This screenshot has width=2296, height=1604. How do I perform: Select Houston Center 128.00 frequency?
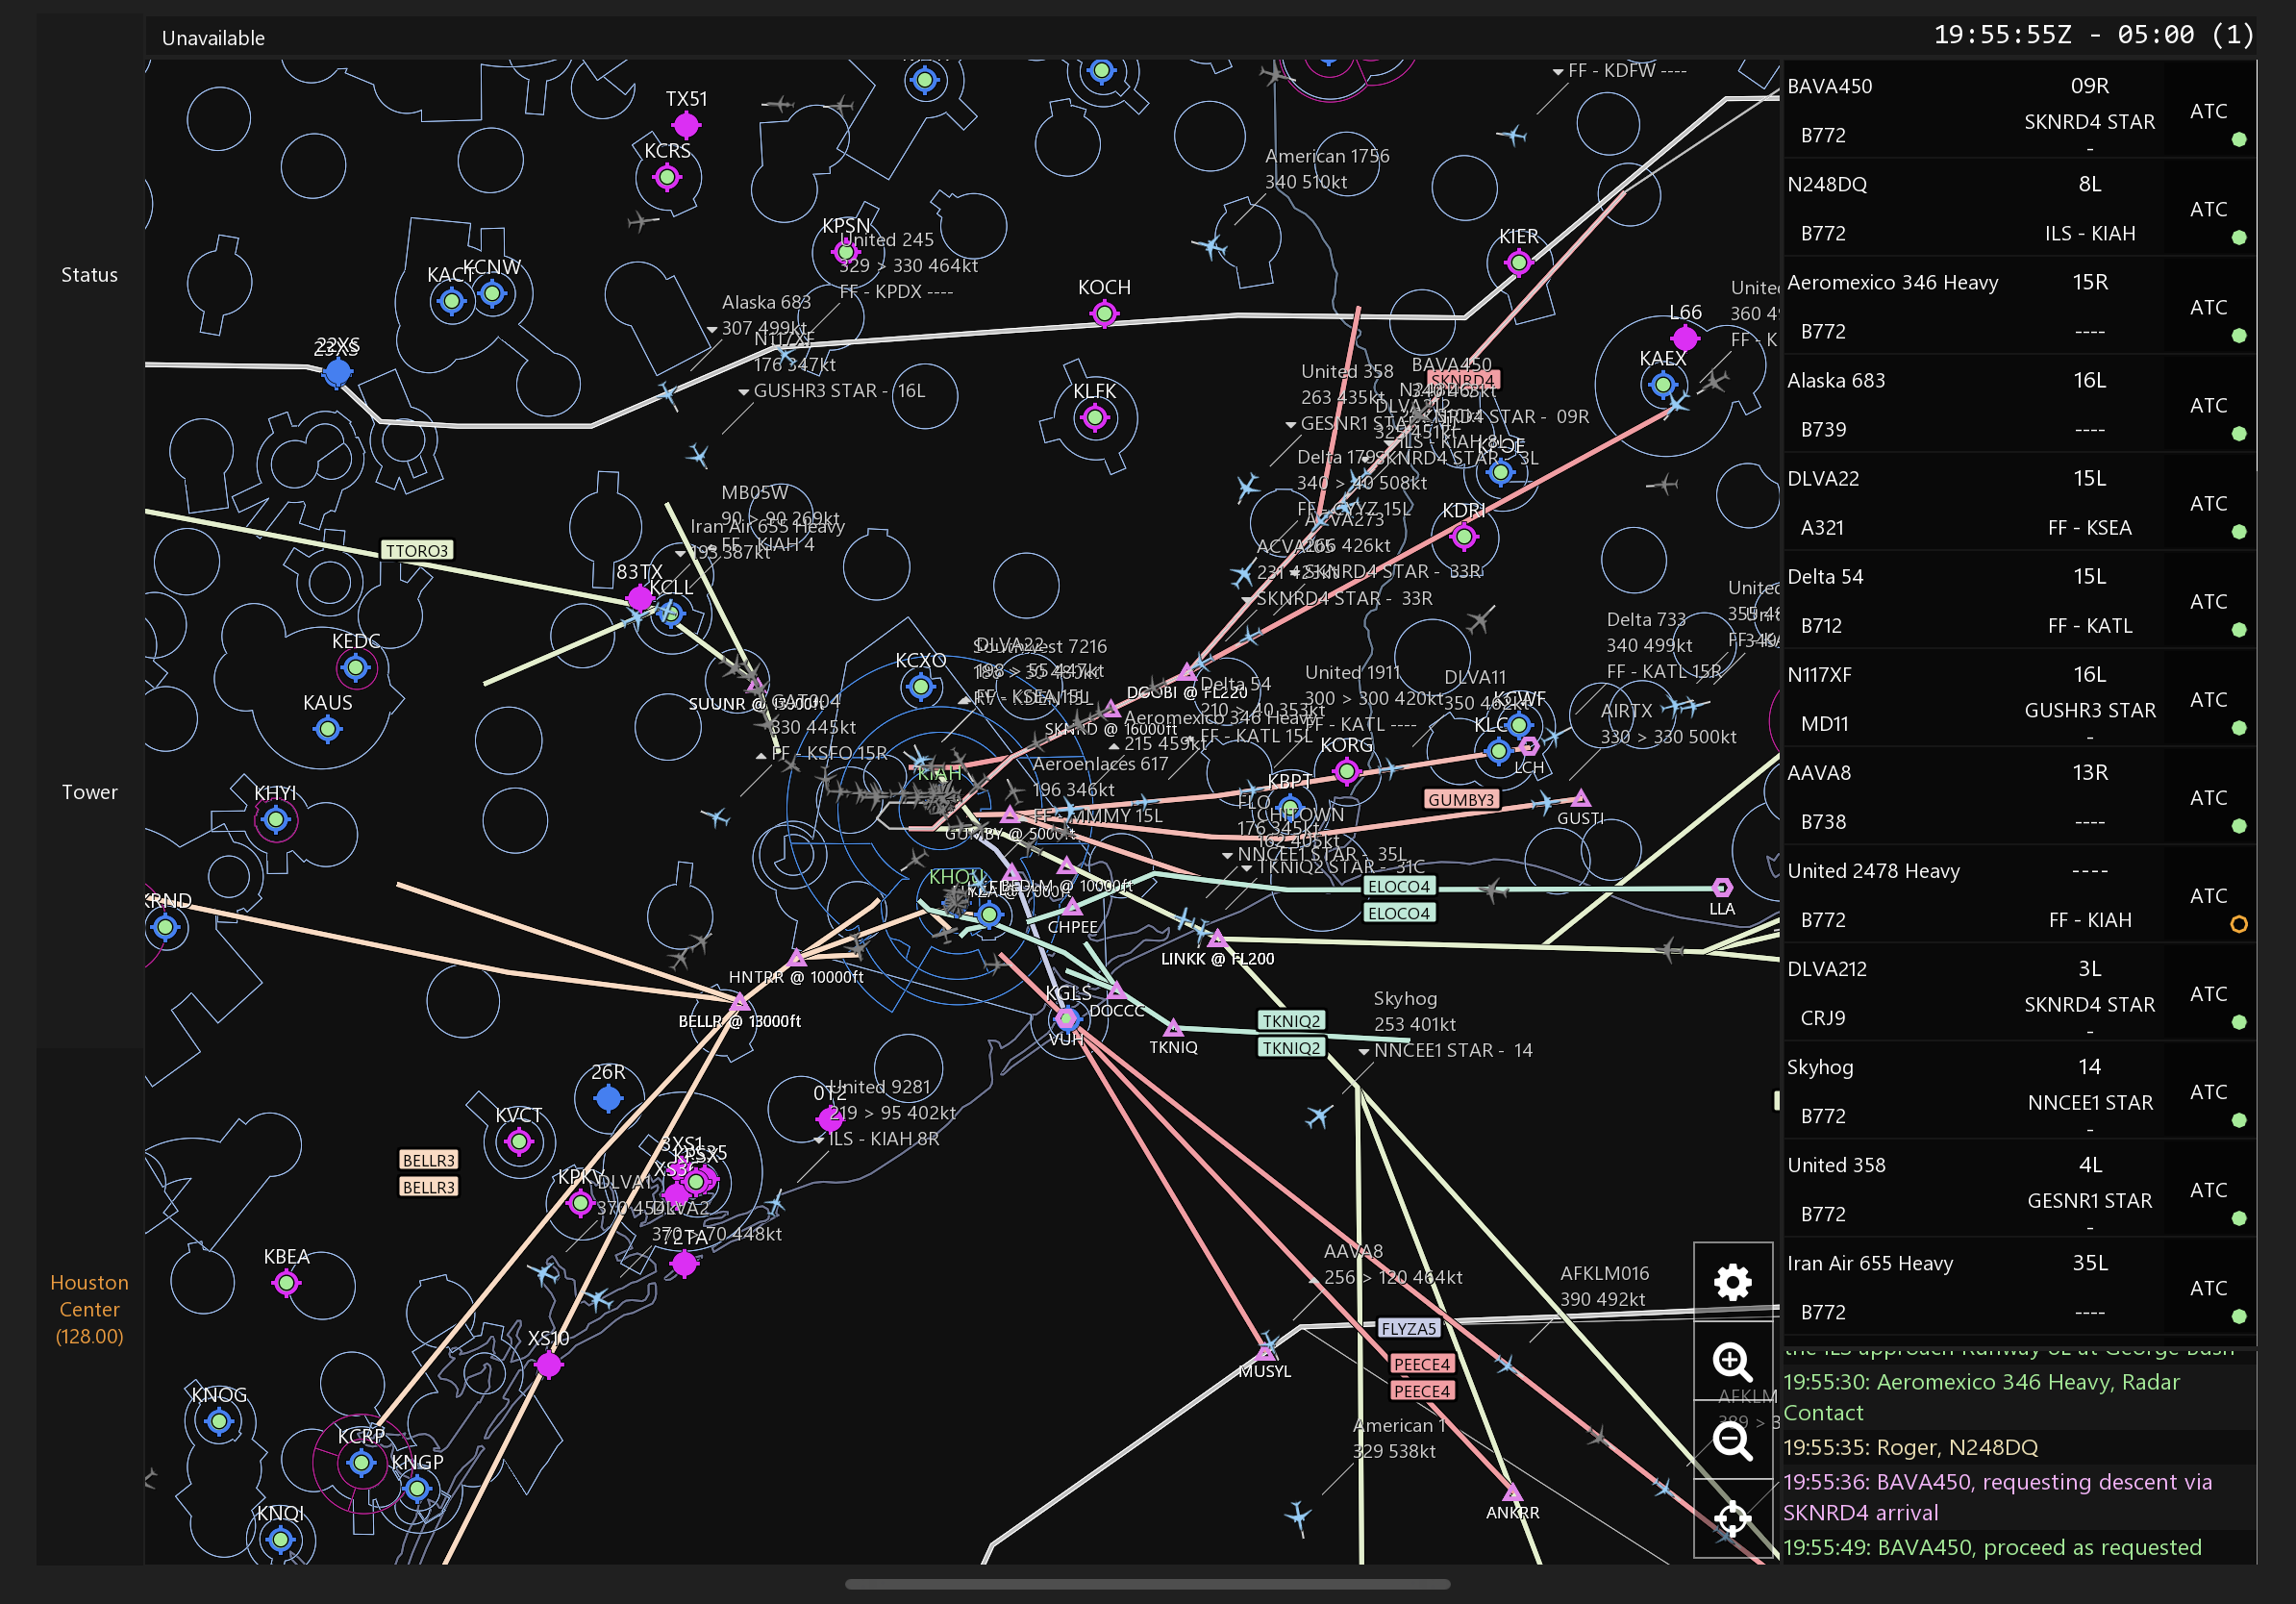click(x=89, y=1308)
